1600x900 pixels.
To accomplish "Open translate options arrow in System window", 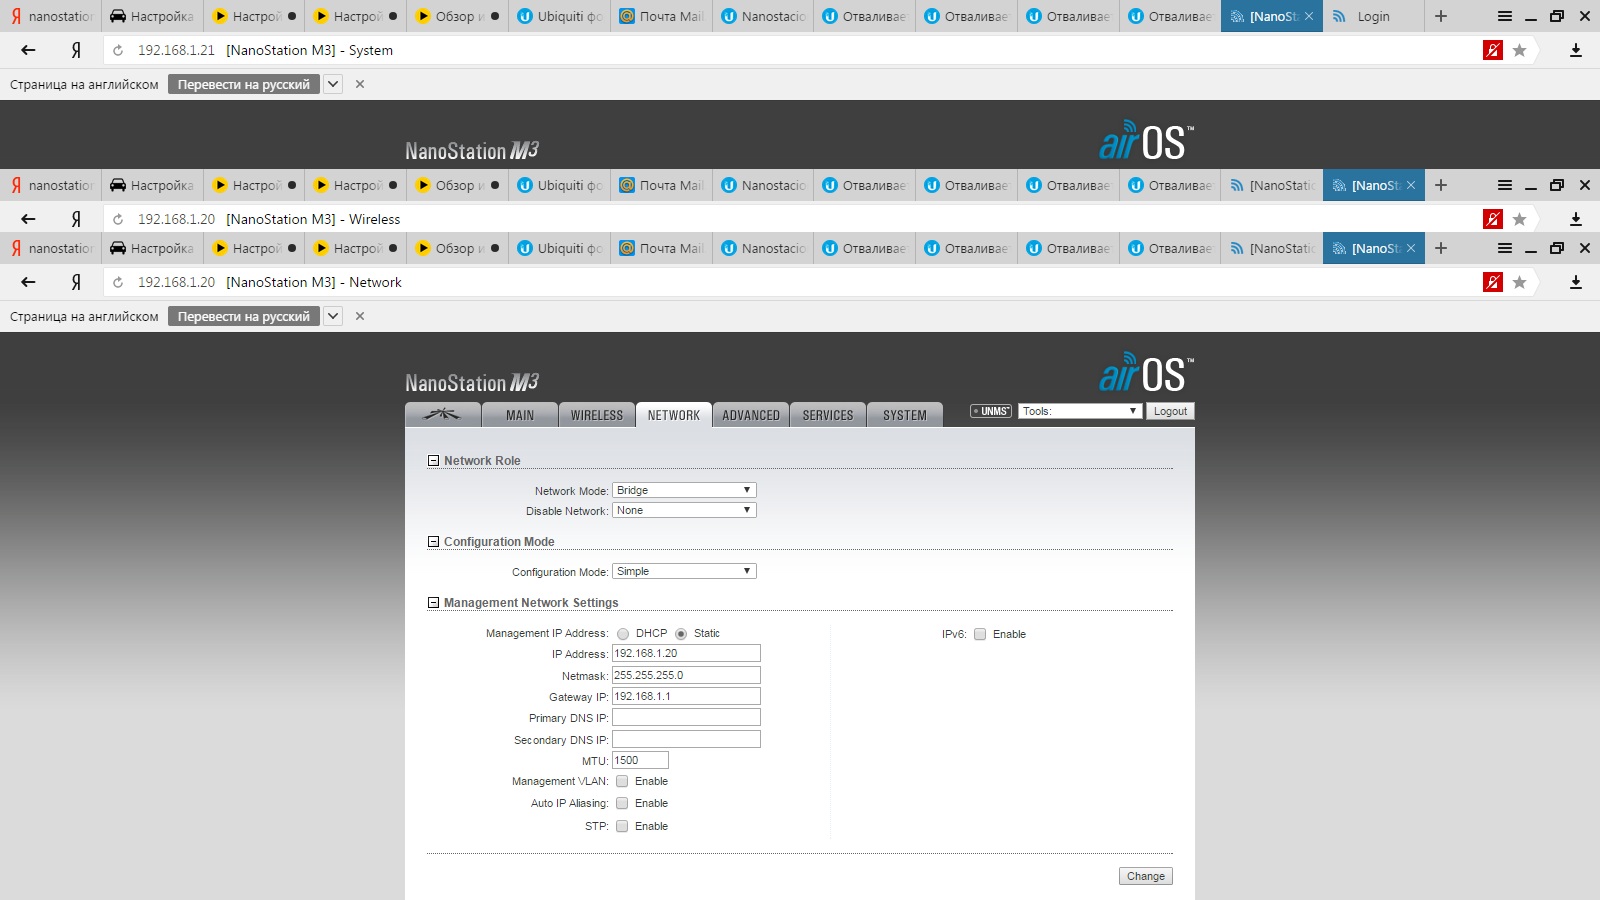I will (x=333, y=84).
